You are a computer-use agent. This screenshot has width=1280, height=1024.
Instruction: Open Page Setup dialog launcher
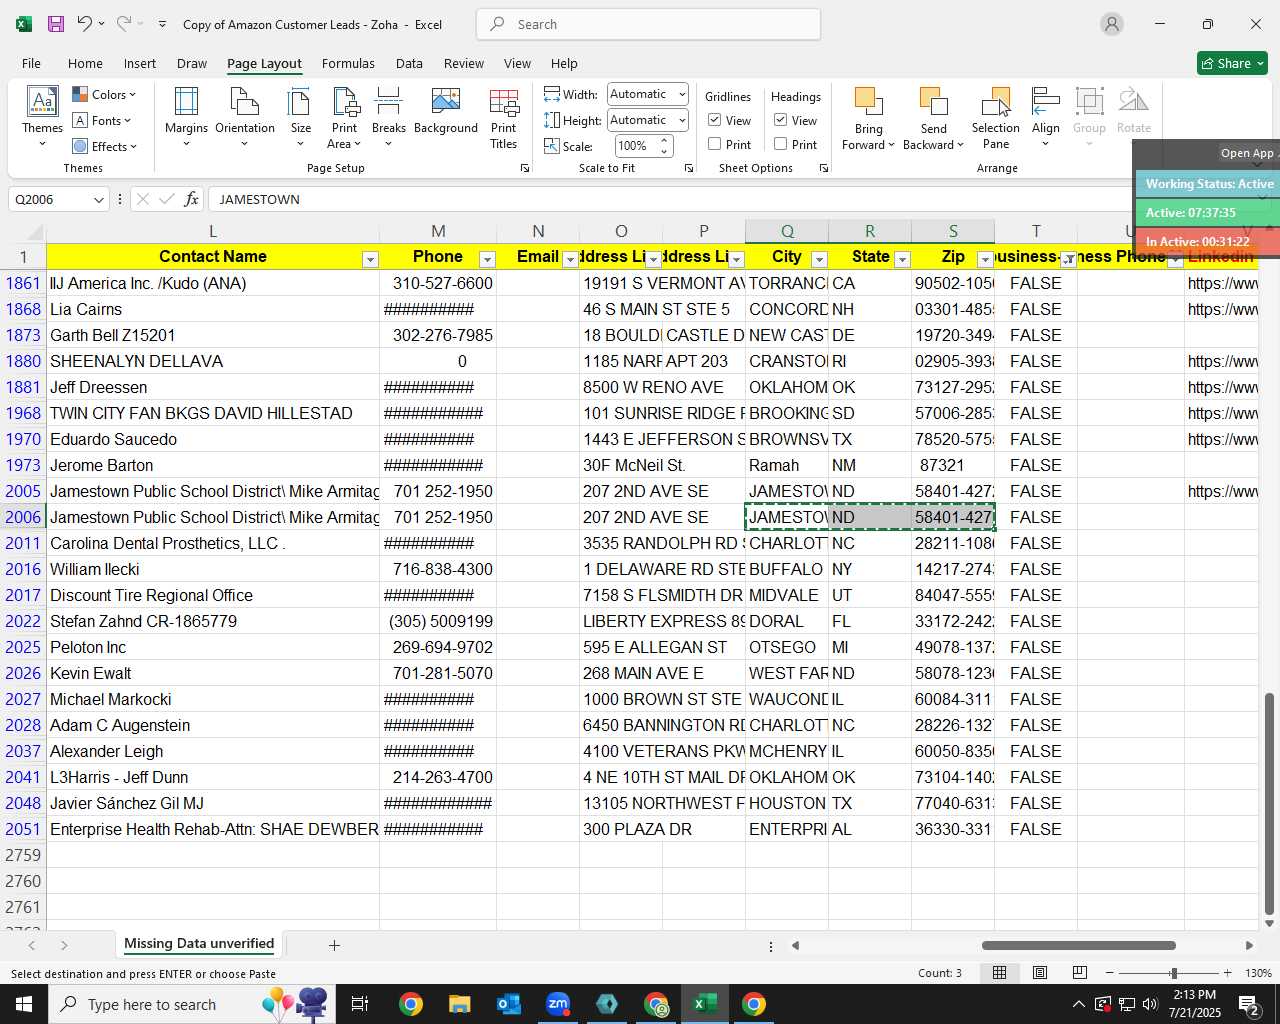coord(525,169)
